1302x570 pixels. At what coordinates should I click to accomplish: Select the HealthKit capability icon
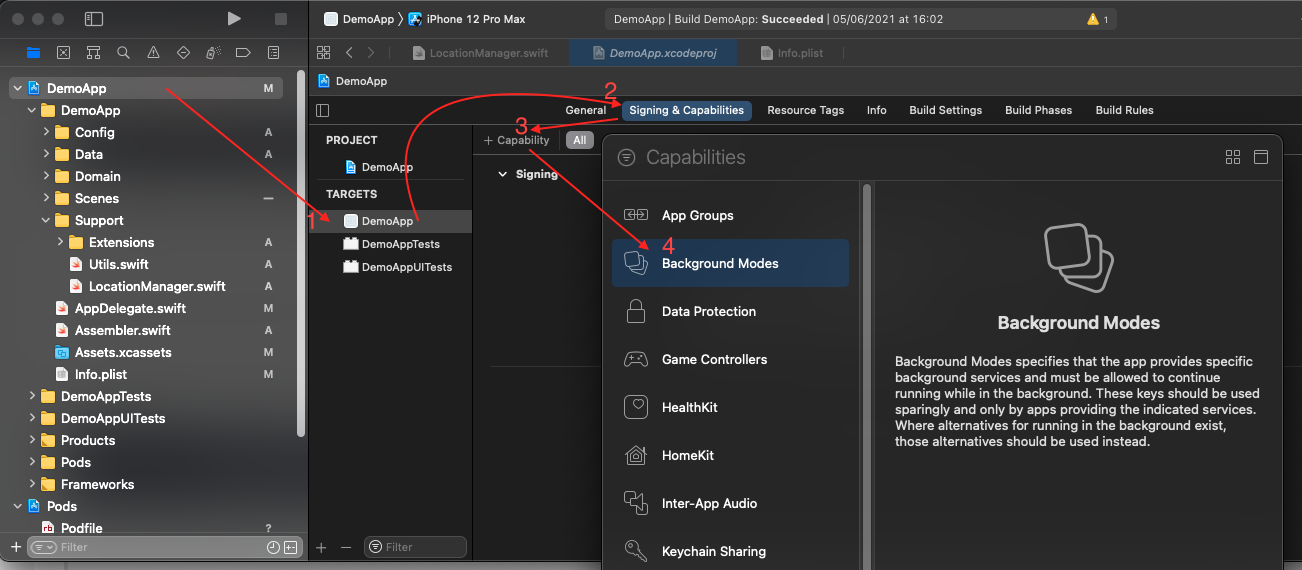tap(635, 407)
